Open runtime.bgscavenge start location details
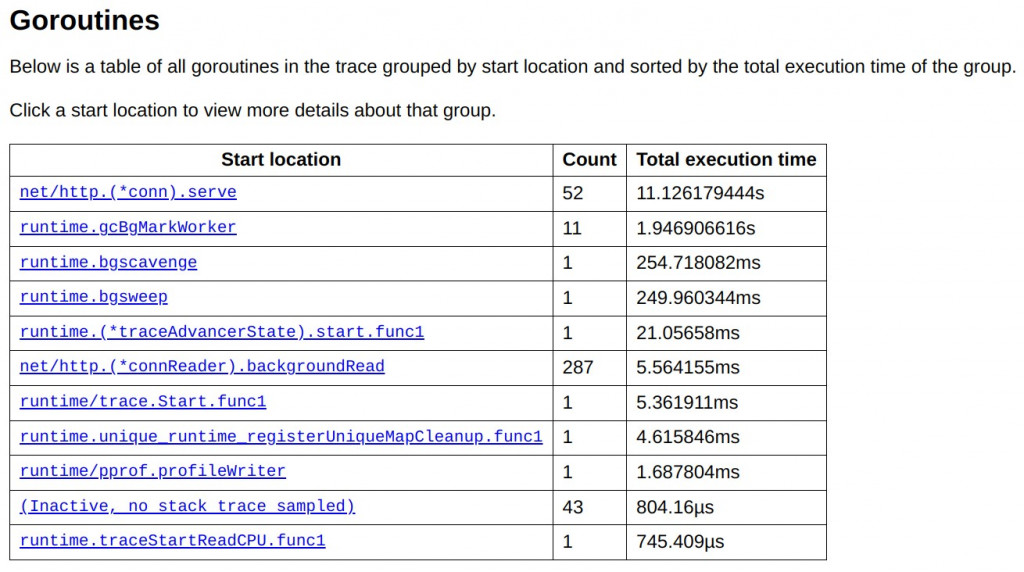The height and width of the screenshot is (572, 1024). click(x=108, y=262)
